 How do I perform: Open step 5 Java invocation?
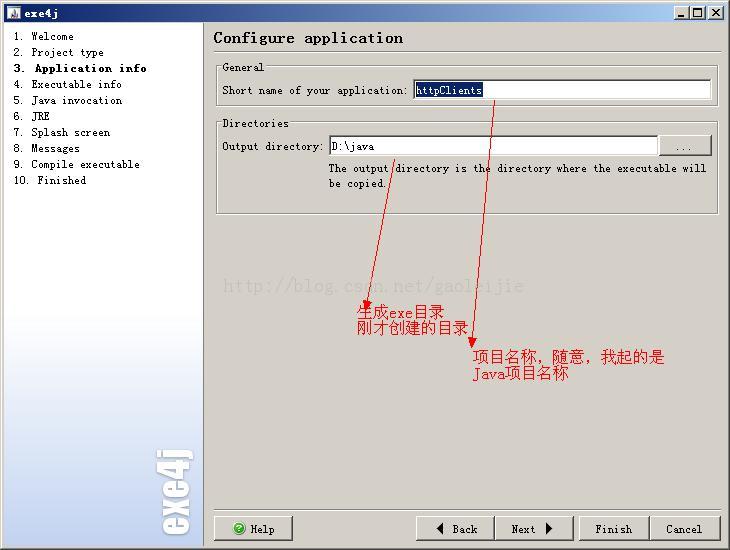[x=68, y=100]
